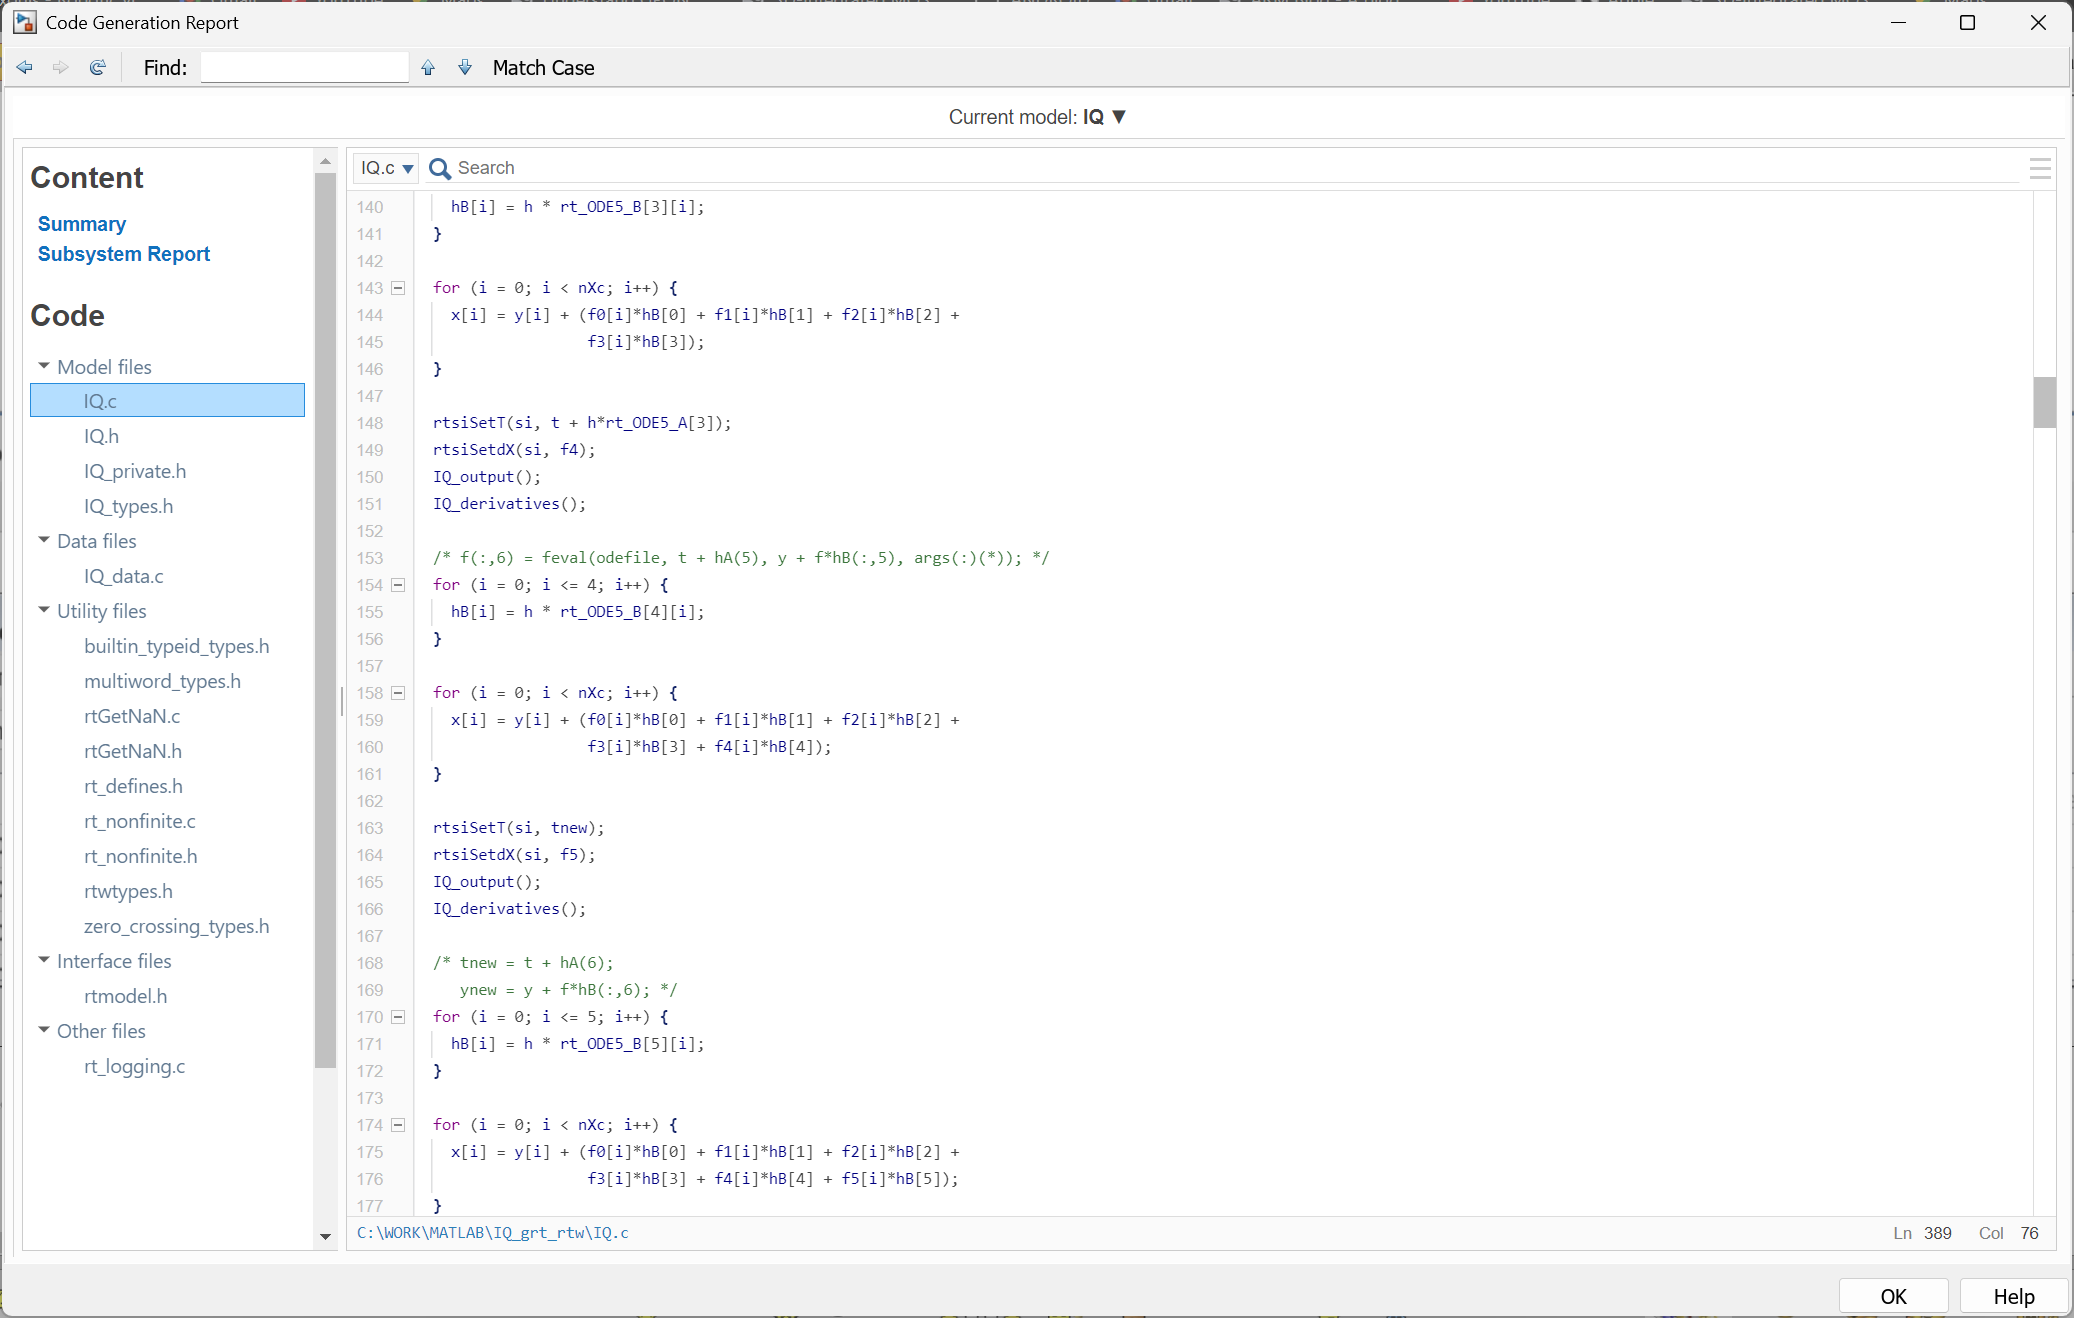The image size is (2074, 1318).
Task: Collapse code fold at line 174
Action: coord(398,1125)
